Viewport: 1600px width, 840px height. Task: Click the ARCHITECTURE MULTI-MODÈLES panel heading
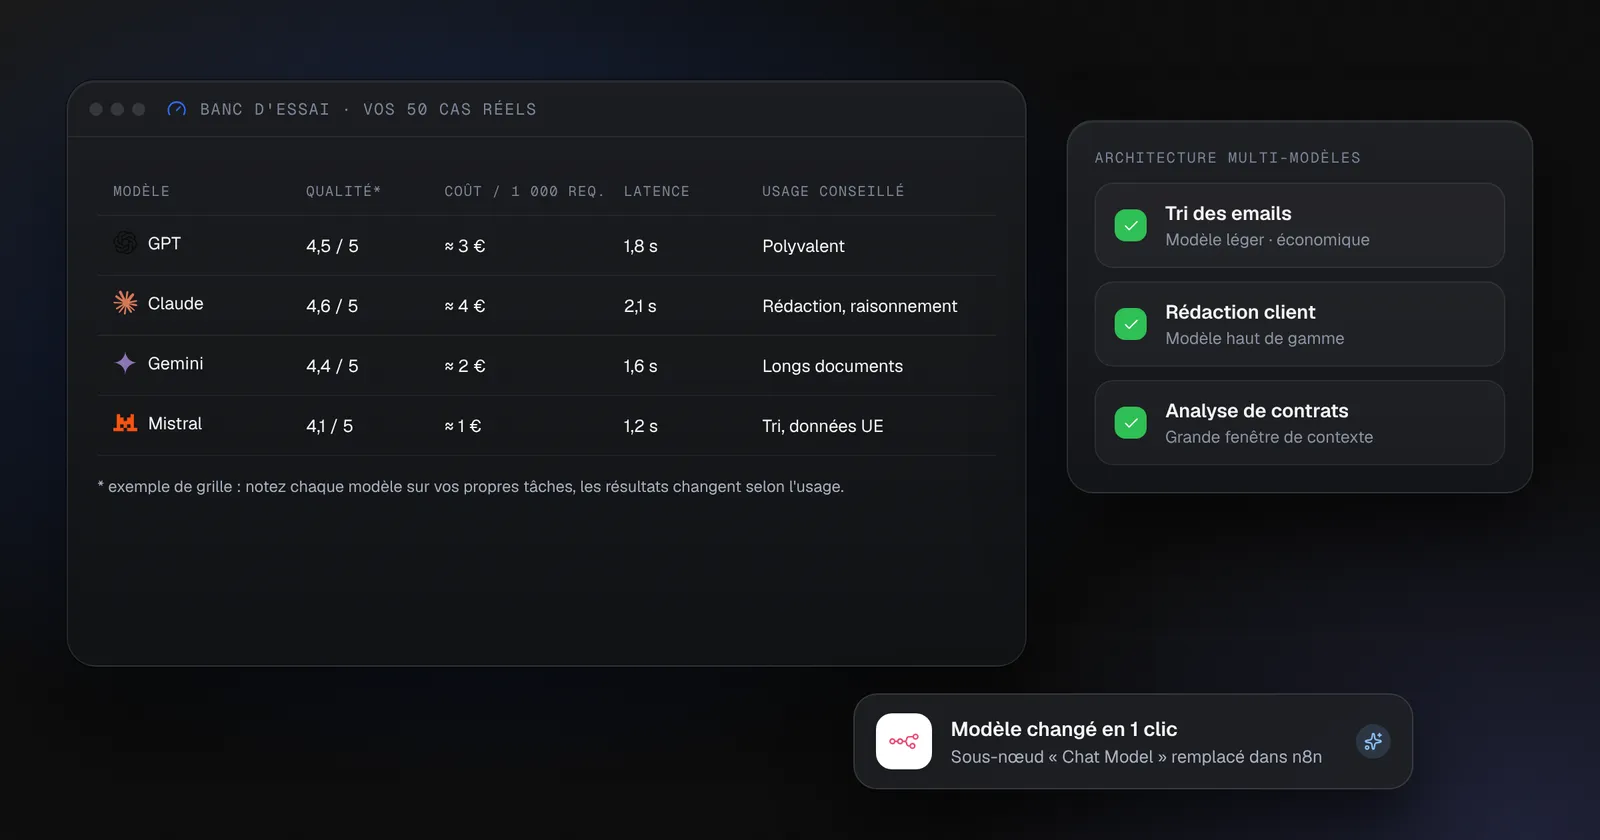1227,158
